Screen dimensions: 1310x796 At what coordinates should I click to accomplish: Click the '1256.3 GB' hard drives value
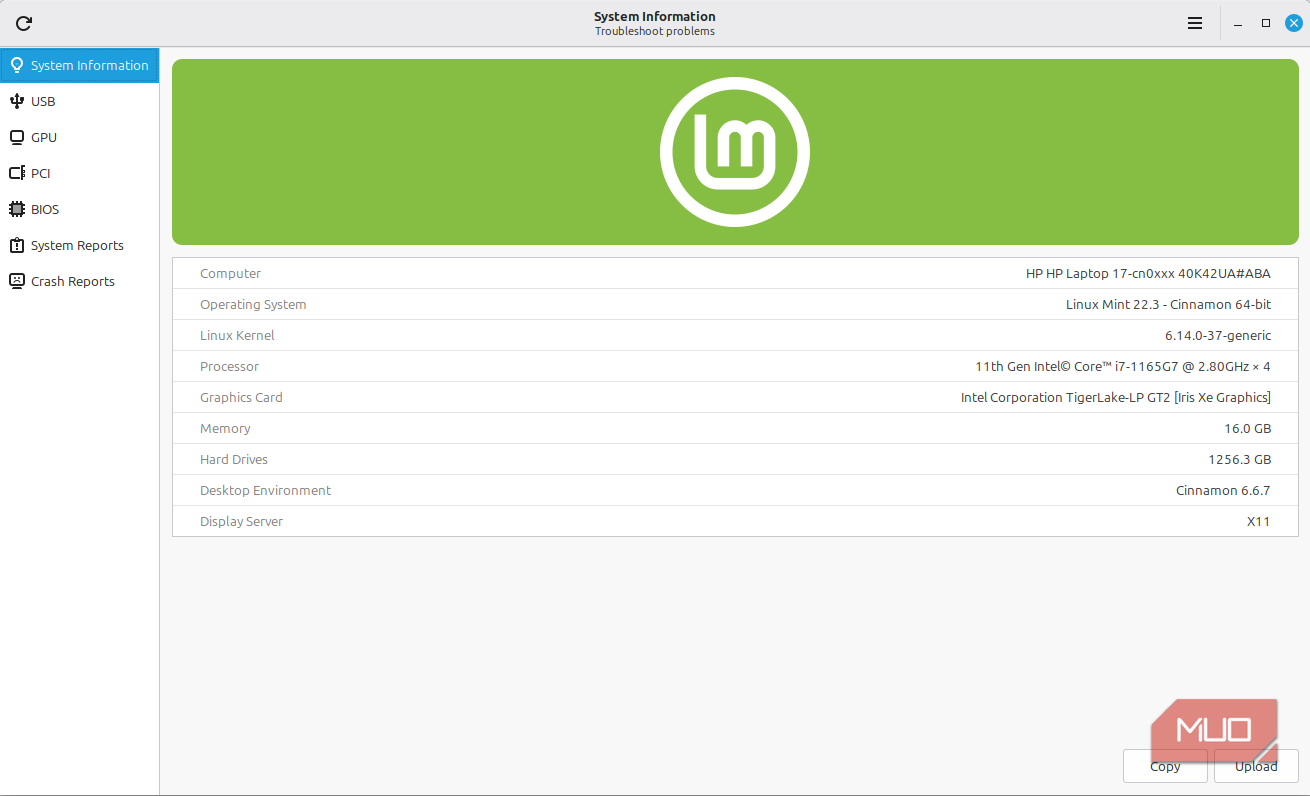1239,459
